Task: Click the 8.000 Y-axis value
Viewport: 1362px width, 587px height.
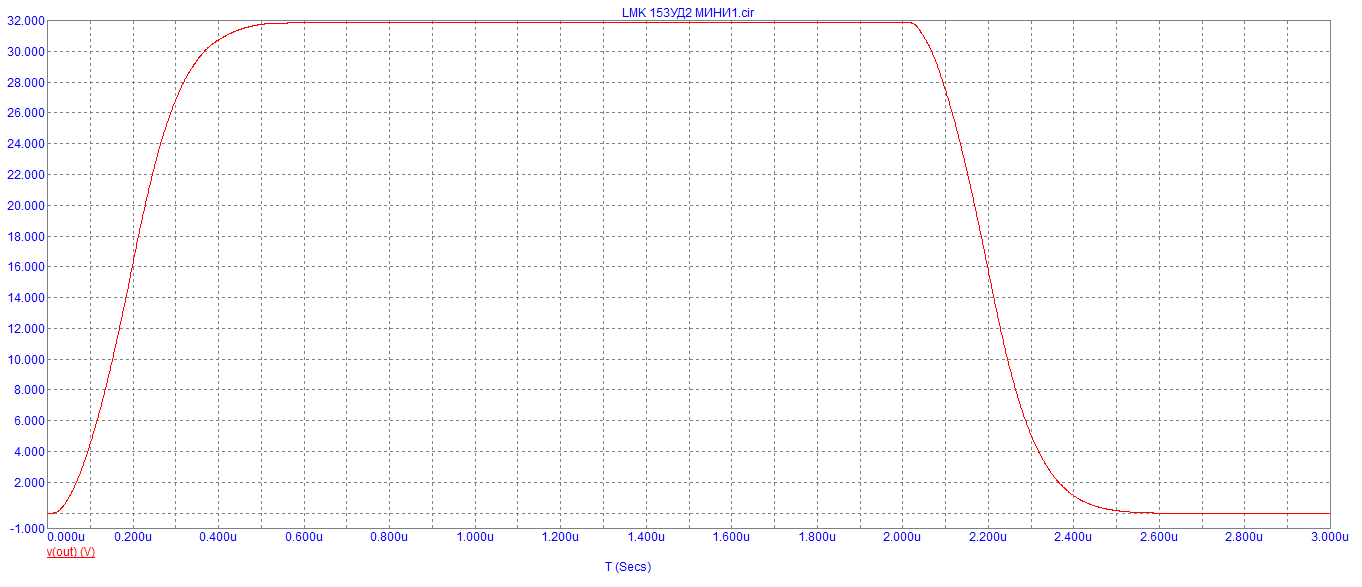Action: 28,390
